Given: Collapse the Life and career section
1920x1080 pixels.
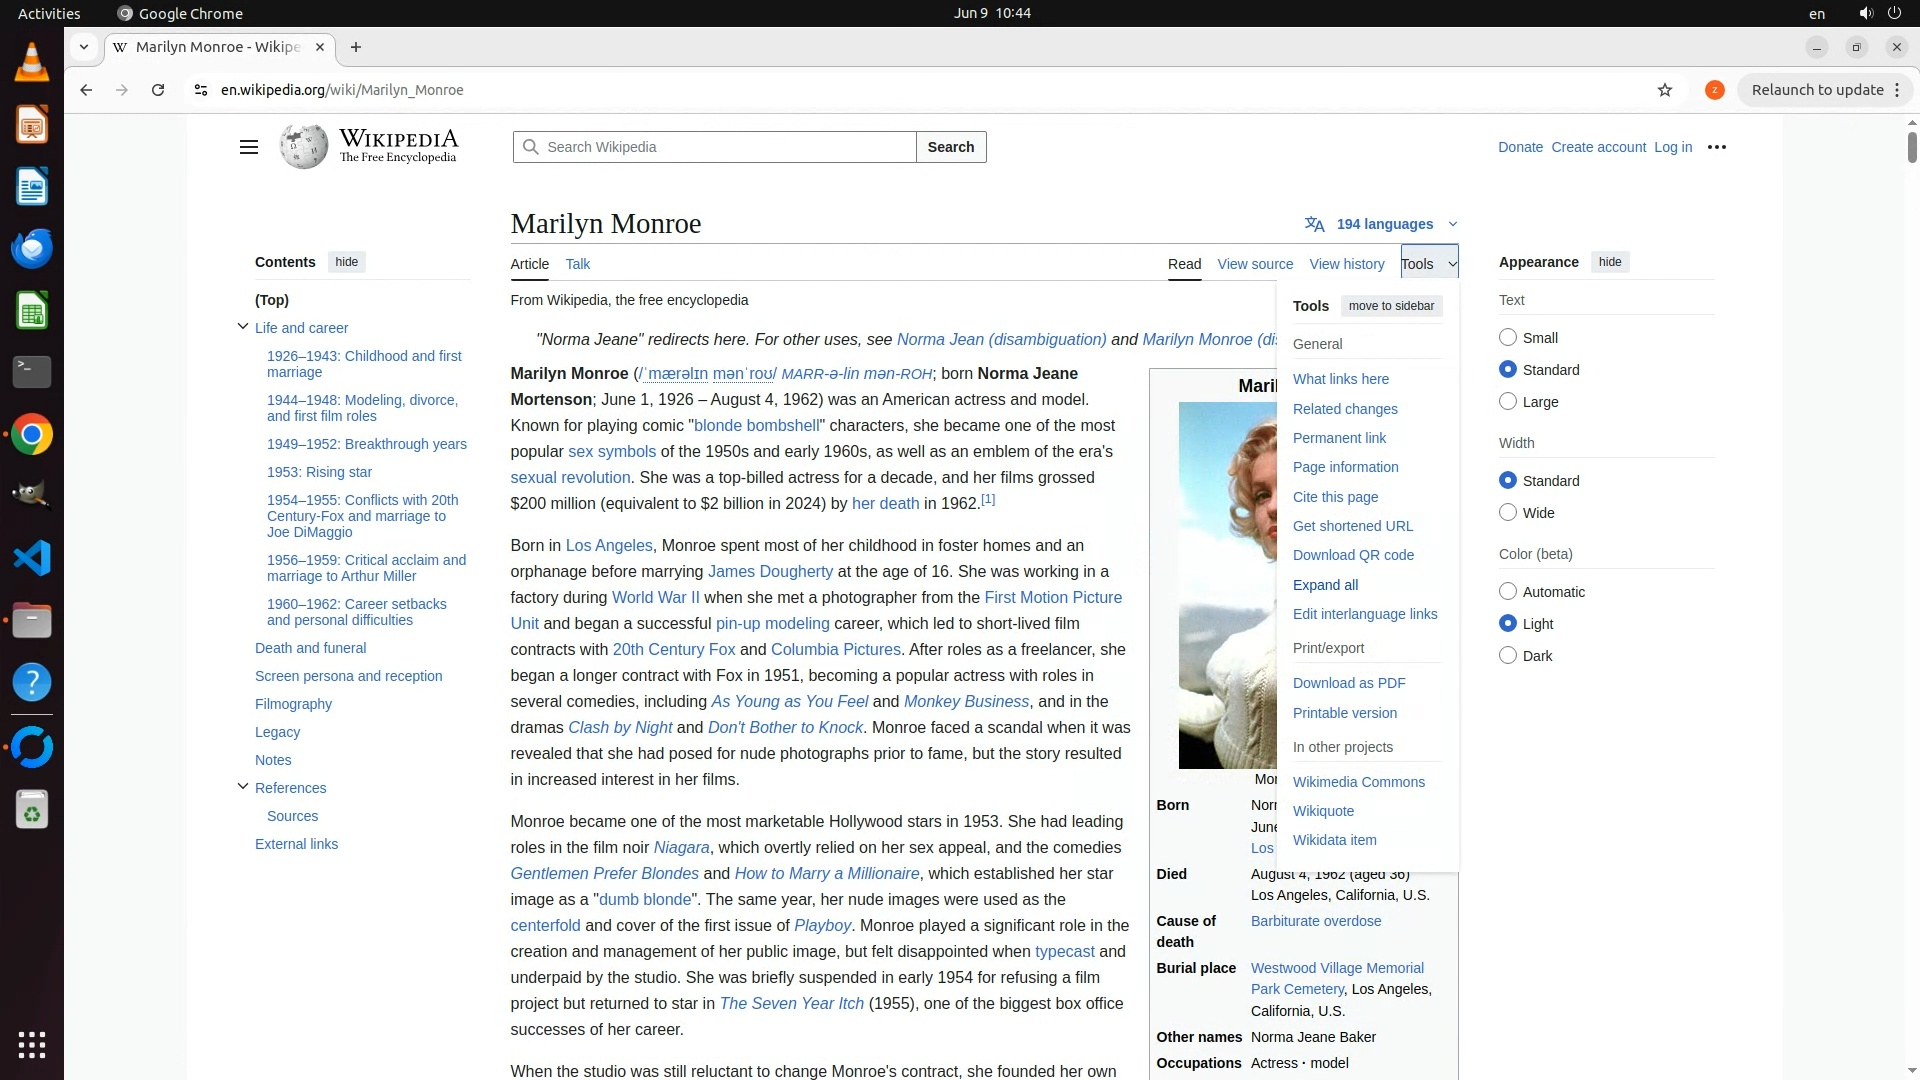Looking at the screenshot, I should [x=243, y=326].
